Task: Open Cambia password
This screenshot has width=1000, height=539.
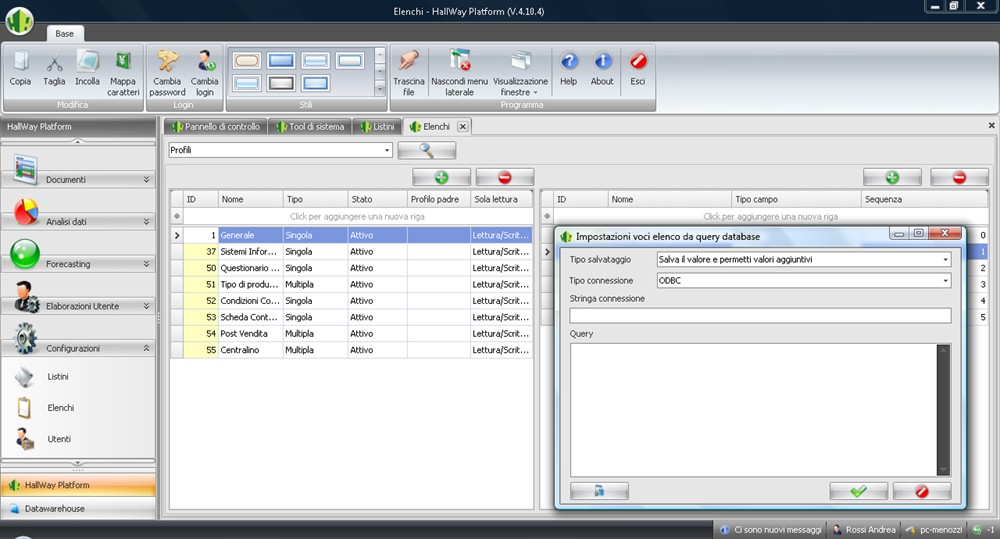Action: pyautogui.click(x=167, y=73)
